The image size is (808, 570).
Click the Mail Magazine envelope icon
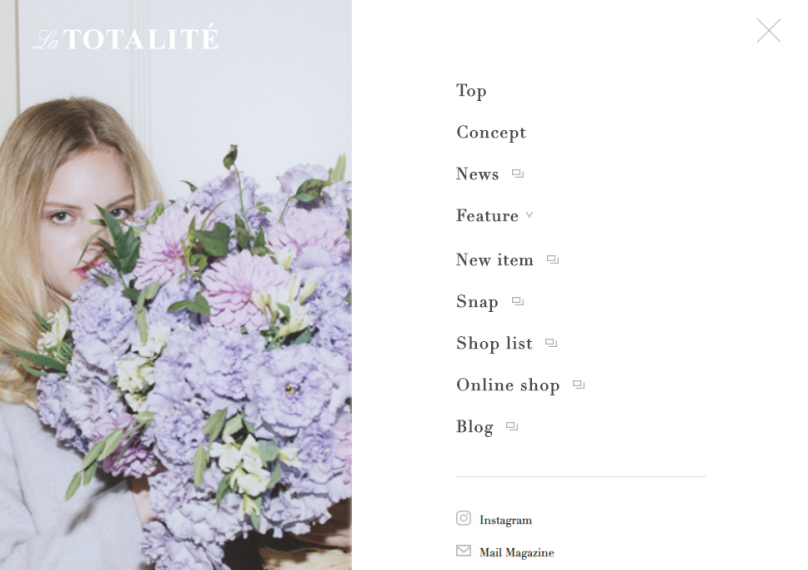pyautogui.click(x=463, y=551)
